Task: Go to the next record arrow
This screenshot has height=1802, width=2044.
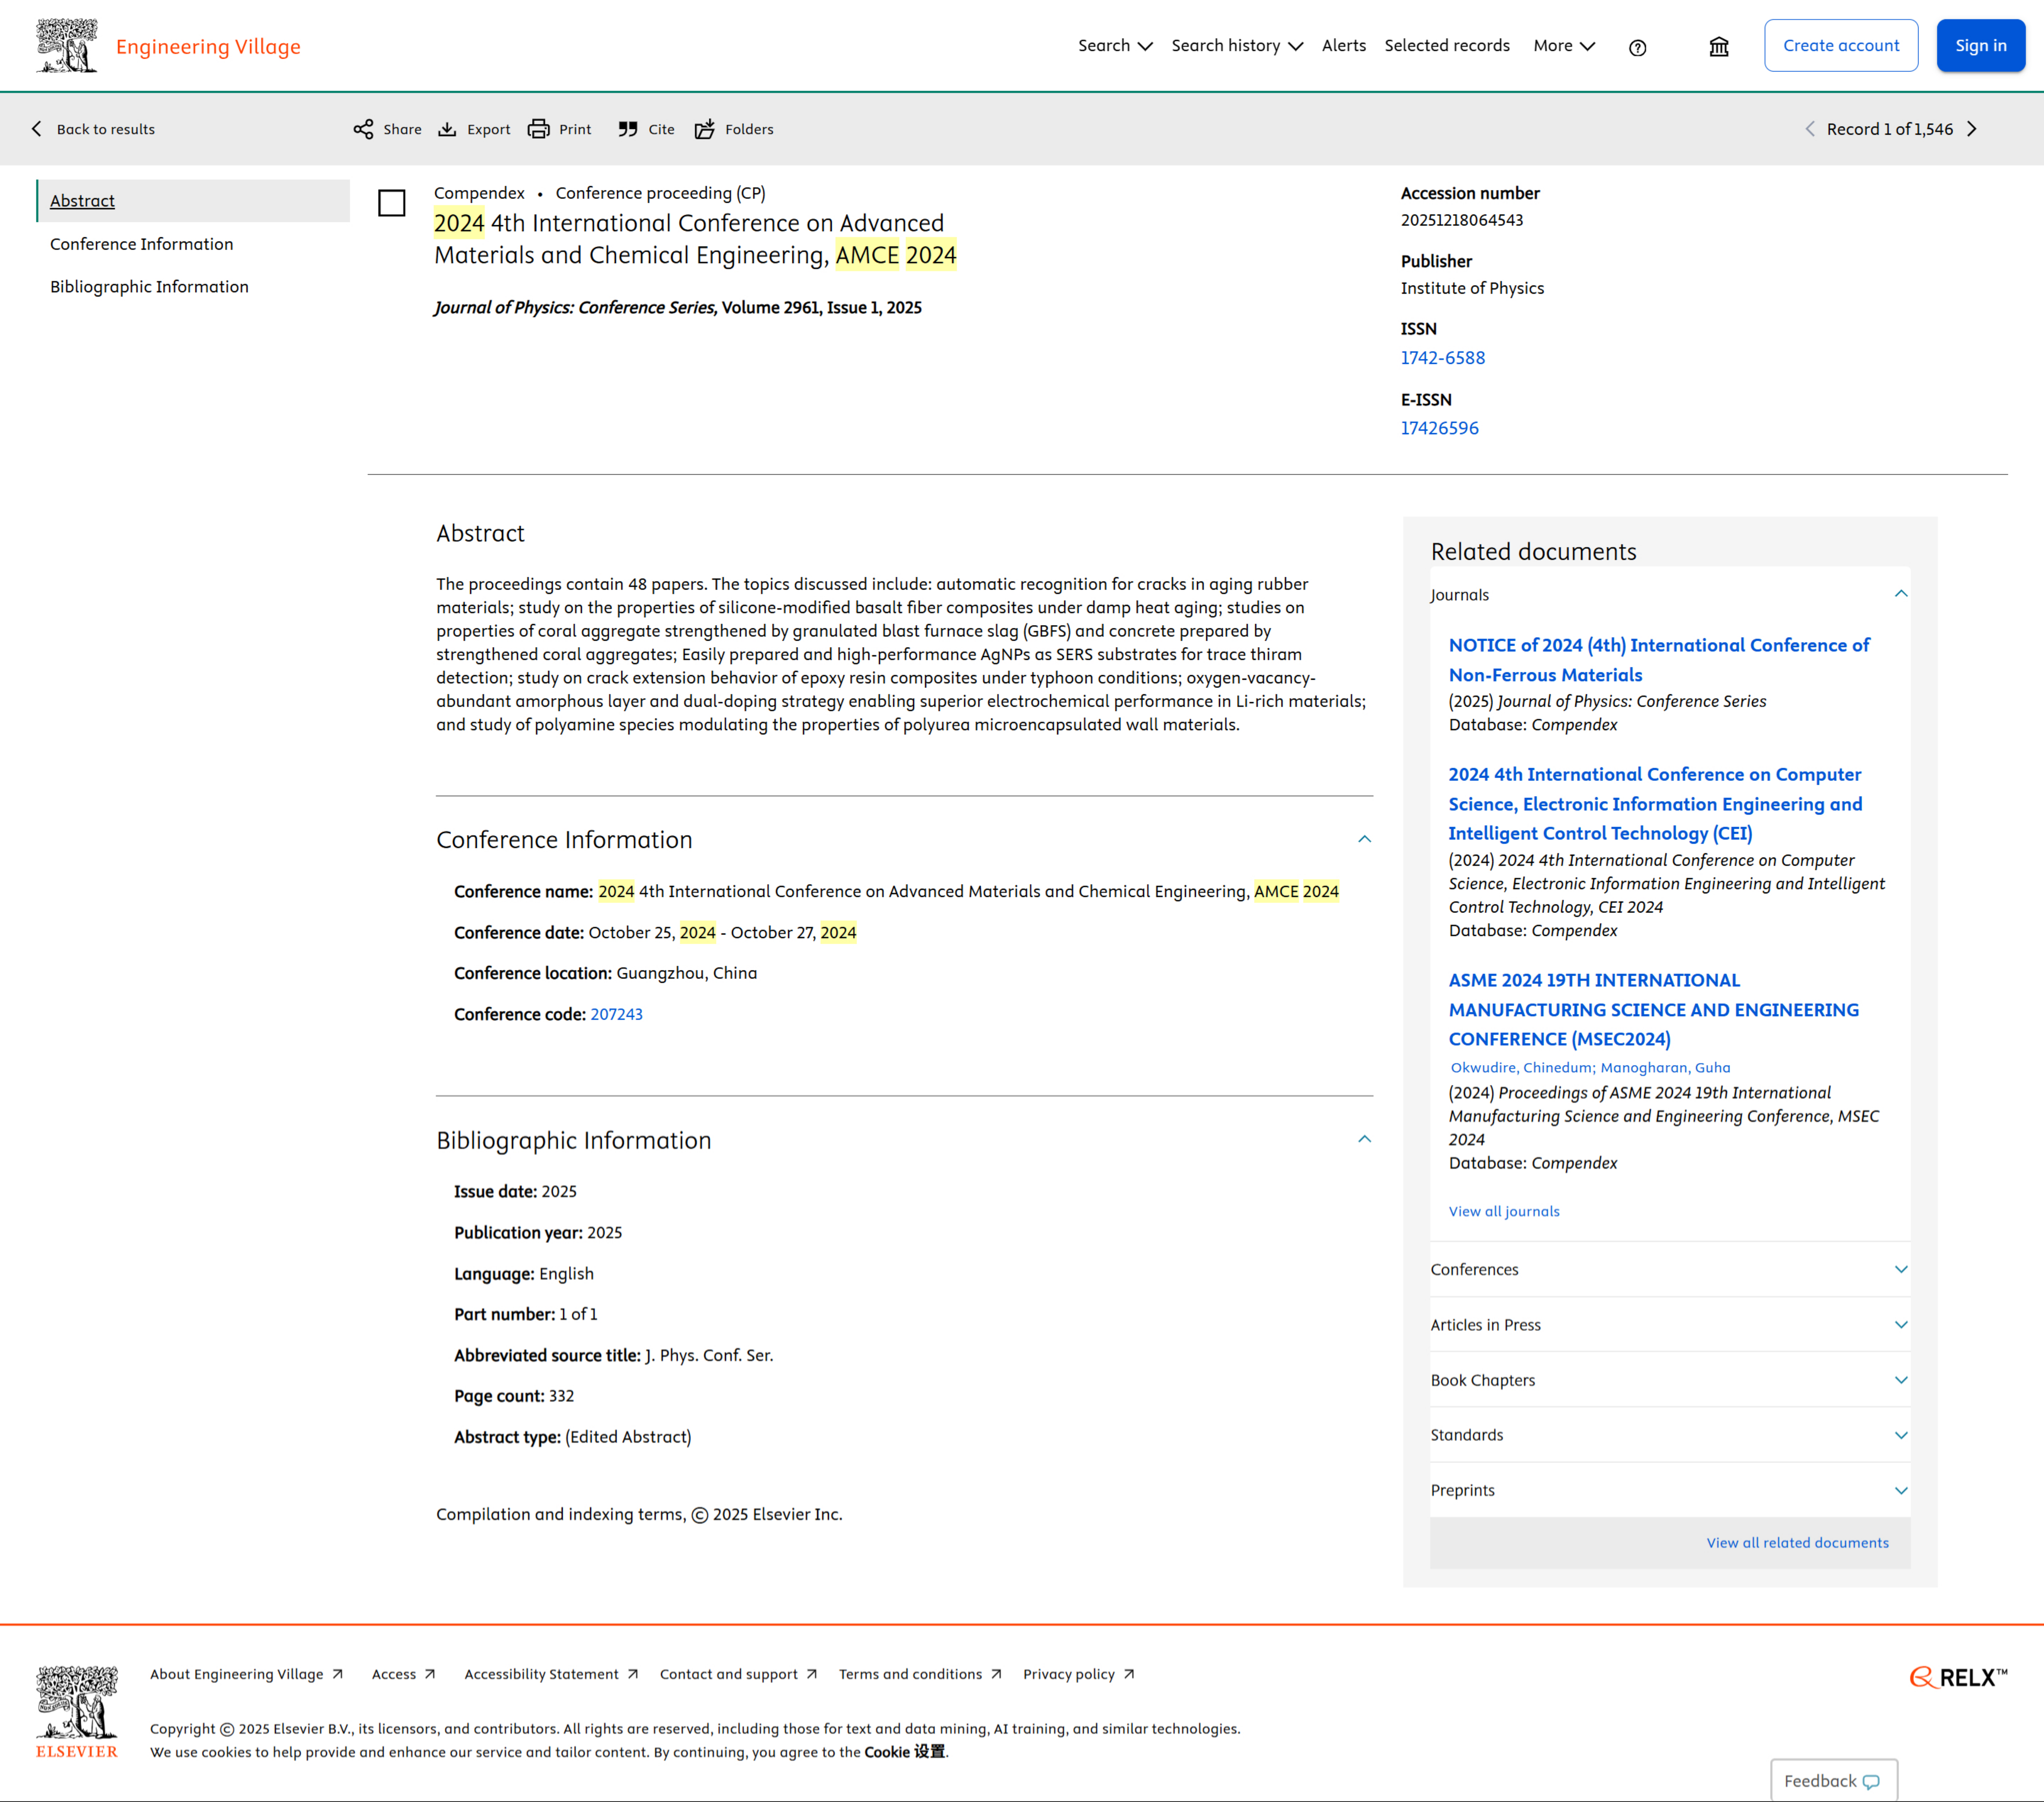Action: [1972, 129]
